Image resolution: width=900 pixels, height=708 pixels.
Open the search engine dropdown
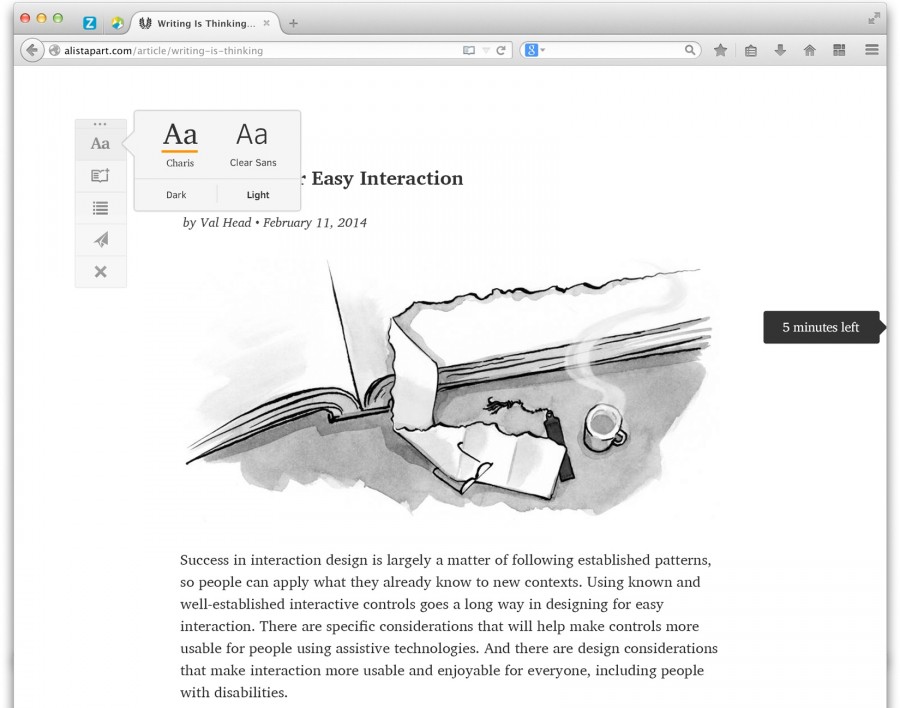coord(537,50)
